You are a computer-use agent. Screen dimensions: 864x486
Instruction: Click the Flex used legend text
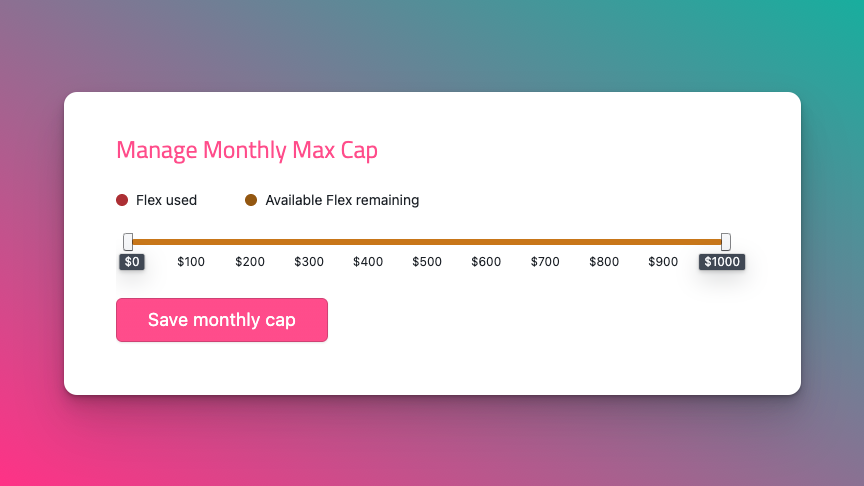(166, 200)
